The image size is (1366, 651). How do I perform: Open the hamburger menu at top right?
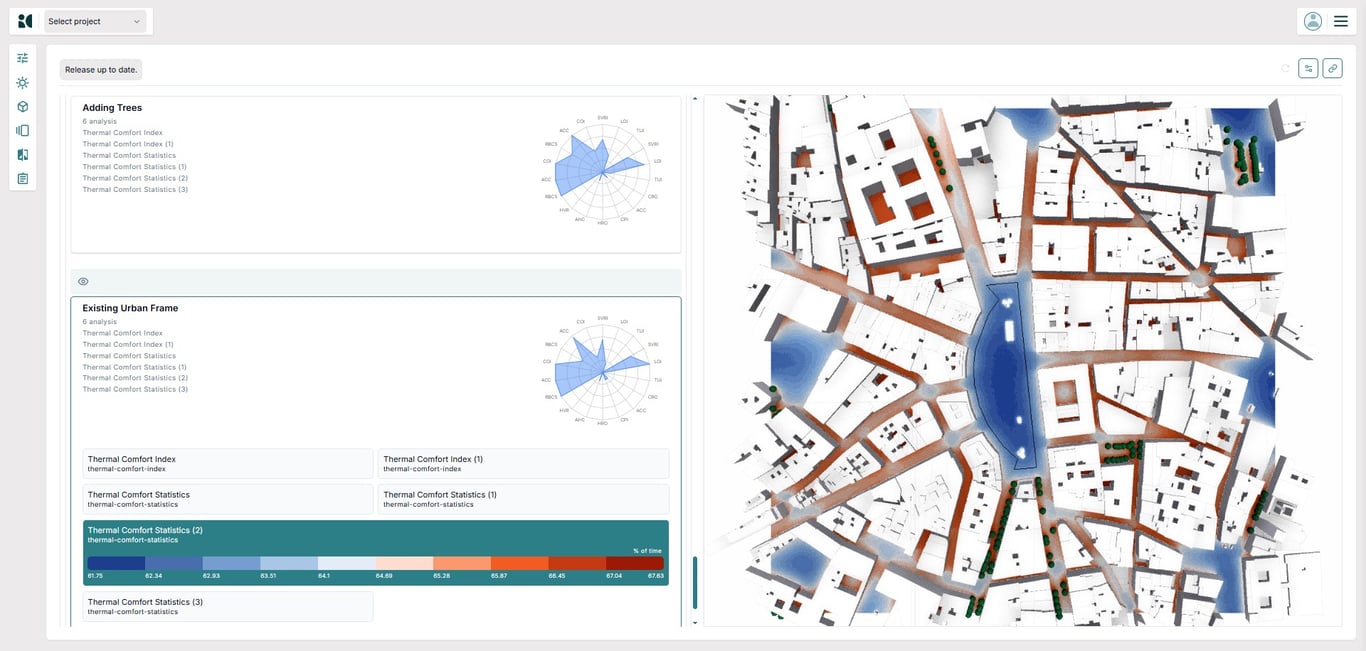click(1341, 21)
